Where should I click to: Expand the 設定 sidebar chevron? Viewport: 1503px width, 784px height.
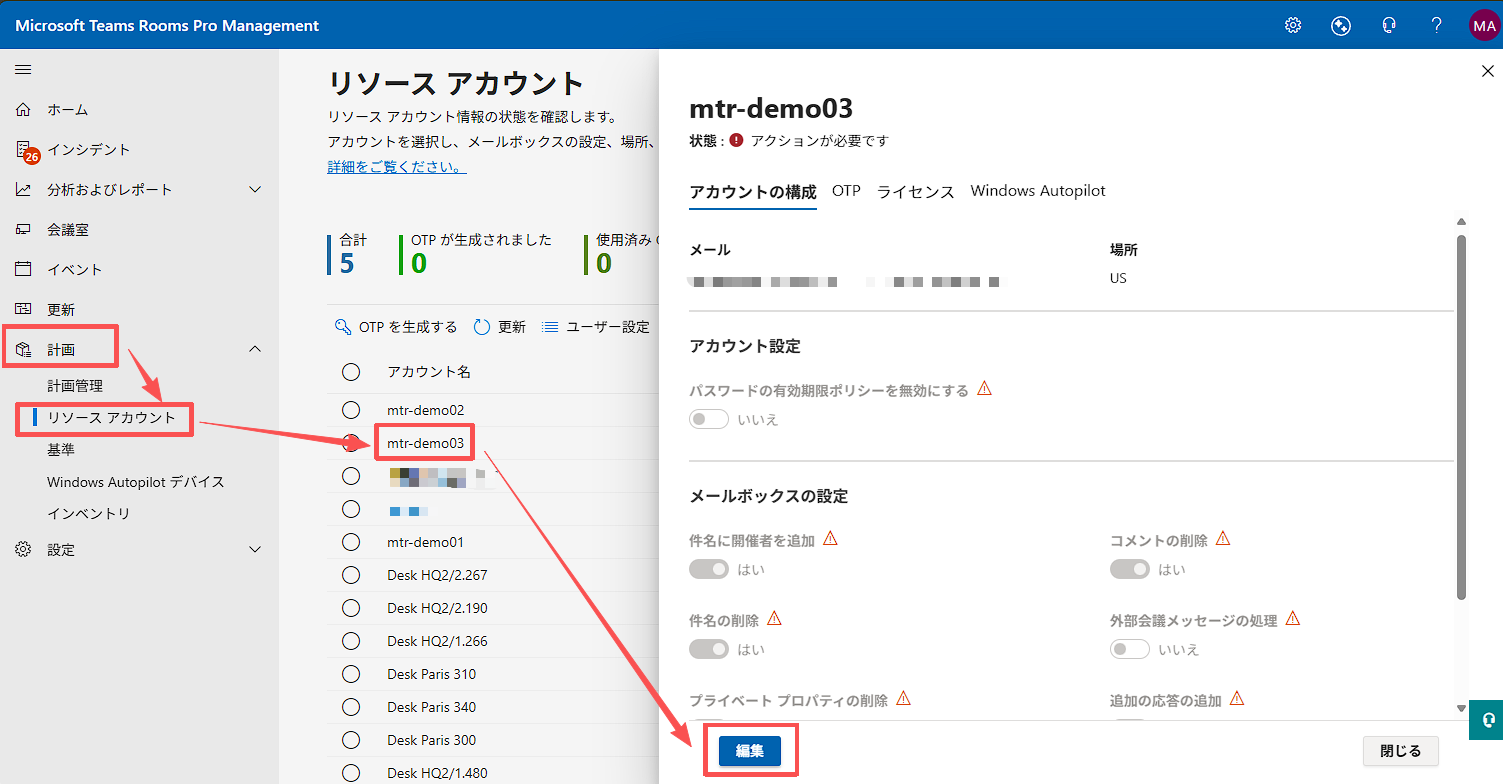(255, 549)
